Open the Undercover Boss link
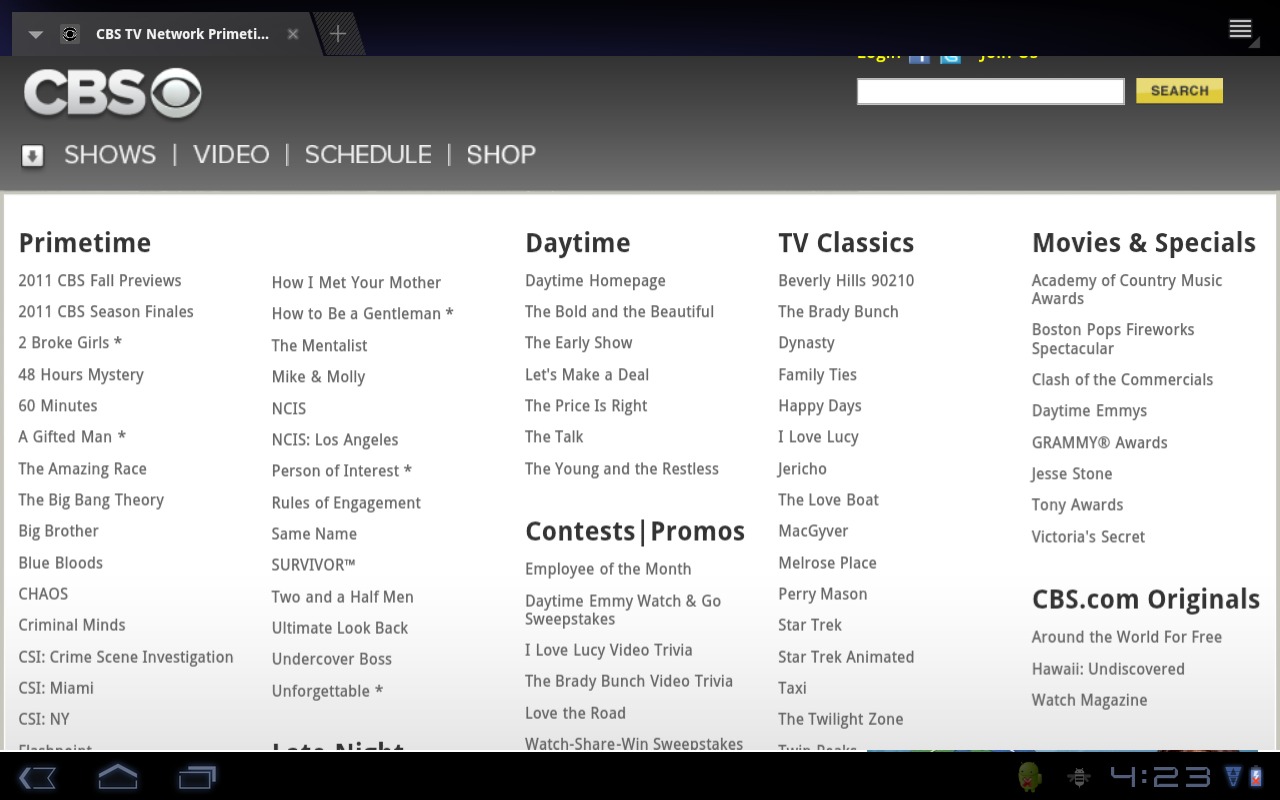The height and width of the screenshot is (800, 1280). coord(332,659)
